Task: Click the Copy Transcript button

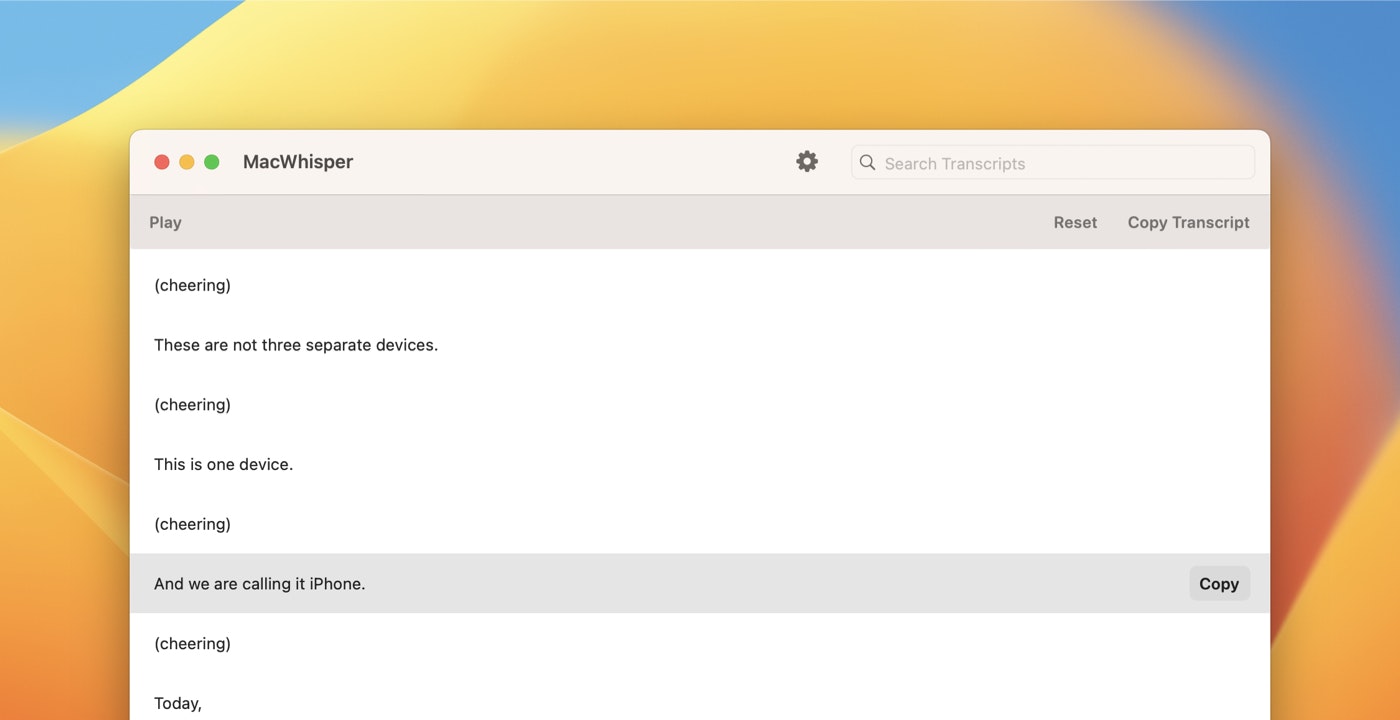Action: (x=1188, y=222)
